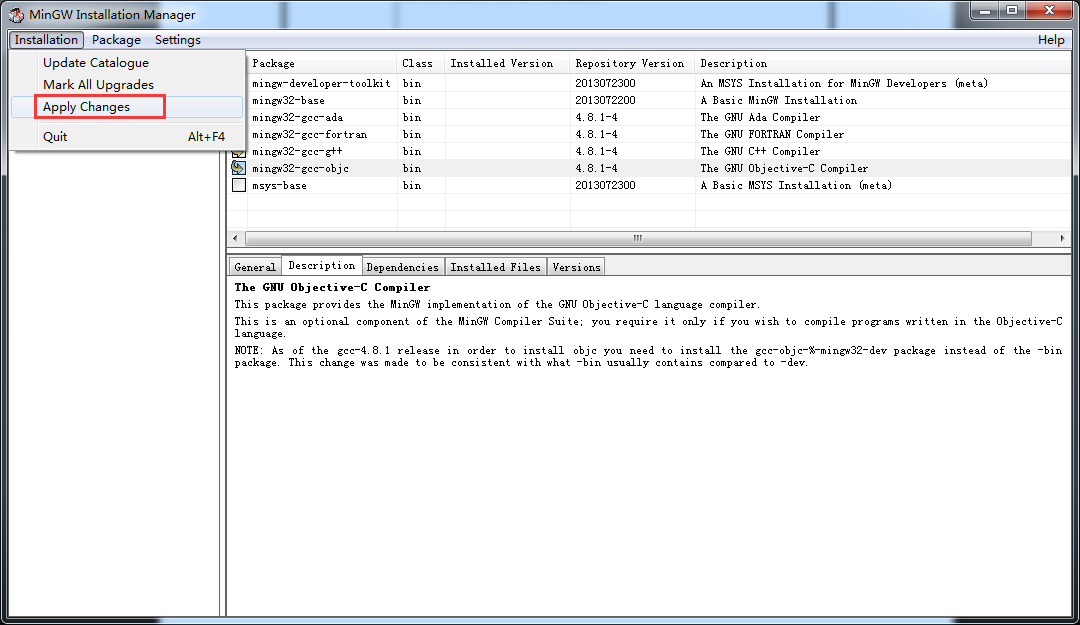Click the Repository Version column header

click(x=632, y=63)
